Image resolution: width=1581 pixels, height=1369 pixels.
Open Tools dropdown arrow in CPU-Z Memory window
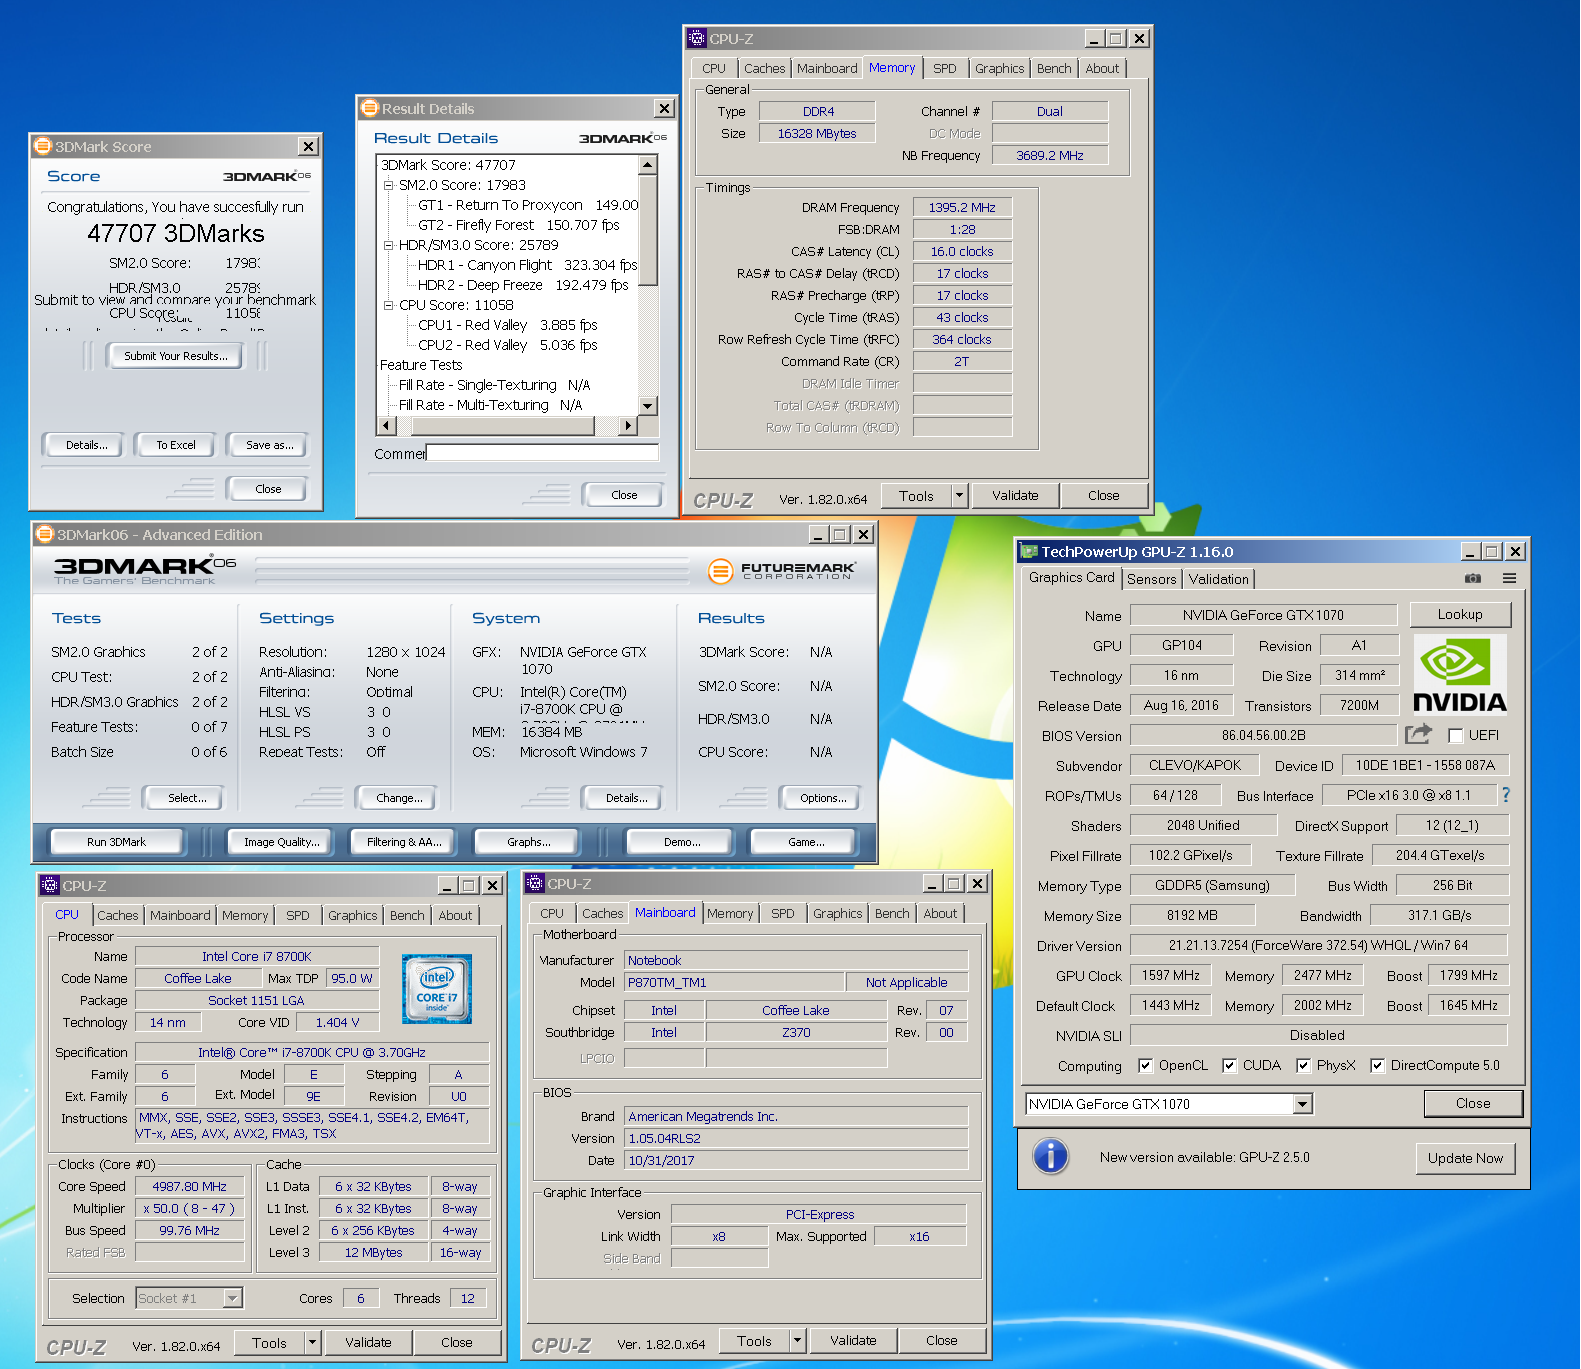coord(960,495)
